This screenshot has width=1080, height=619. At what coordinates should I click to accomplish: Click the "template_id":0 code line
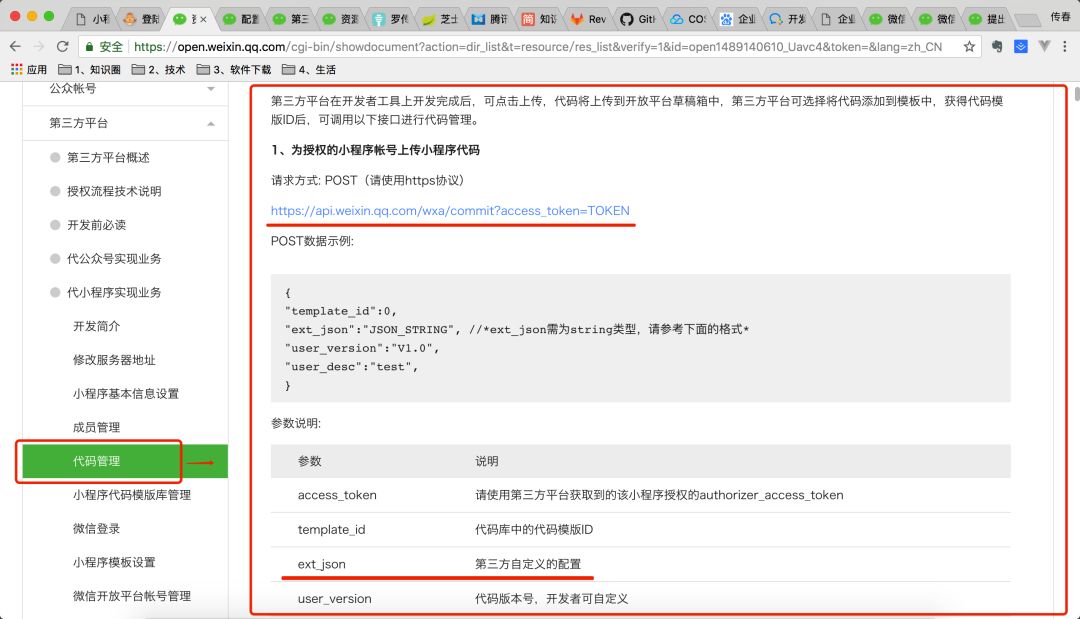click(x=341, y=311)
